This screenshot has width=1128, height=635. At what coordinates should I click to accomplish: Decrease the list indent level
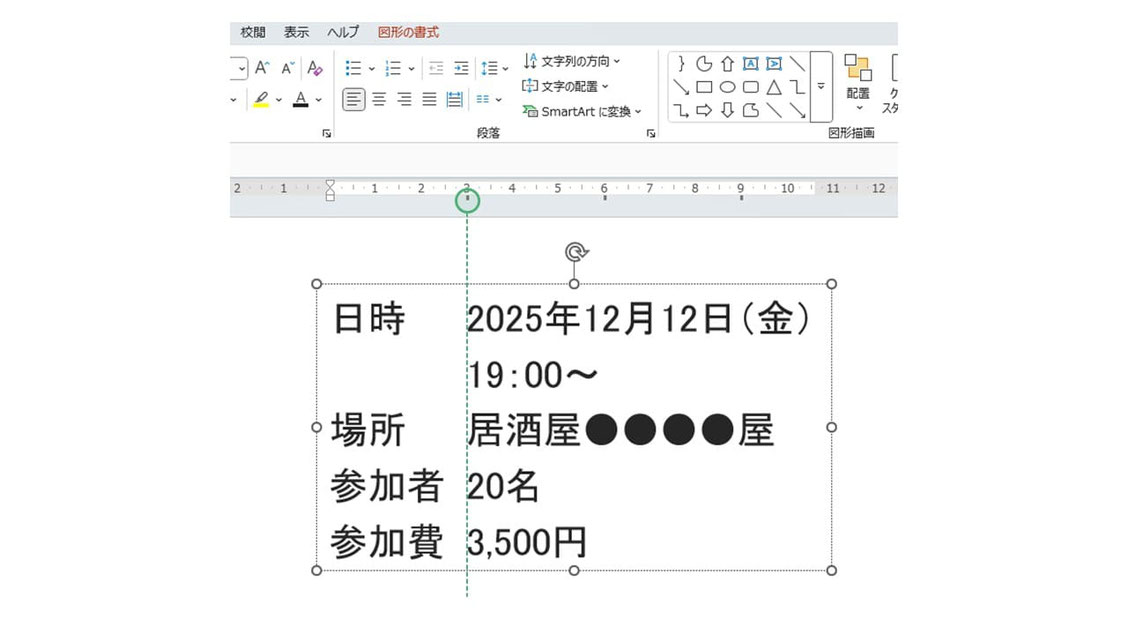point(436,68)
